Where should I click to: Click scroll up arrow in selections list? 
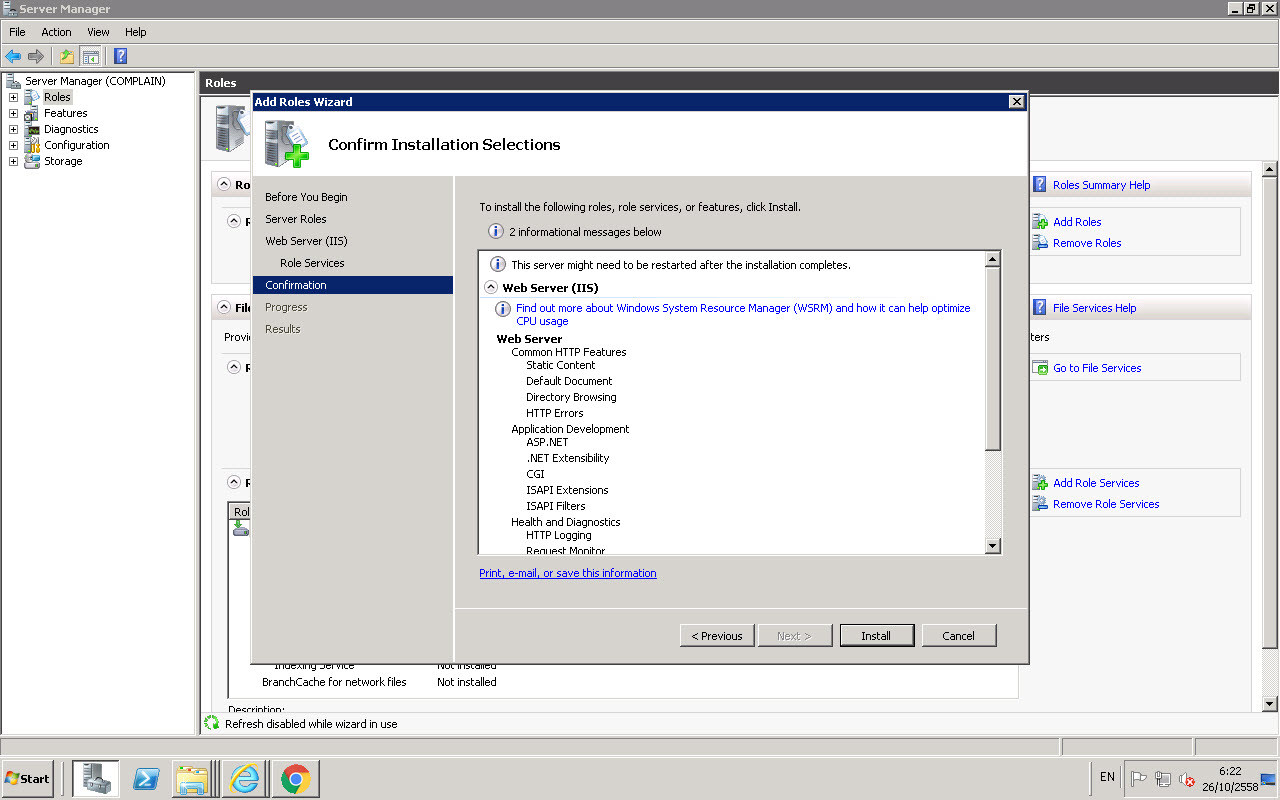coord(993,260)
